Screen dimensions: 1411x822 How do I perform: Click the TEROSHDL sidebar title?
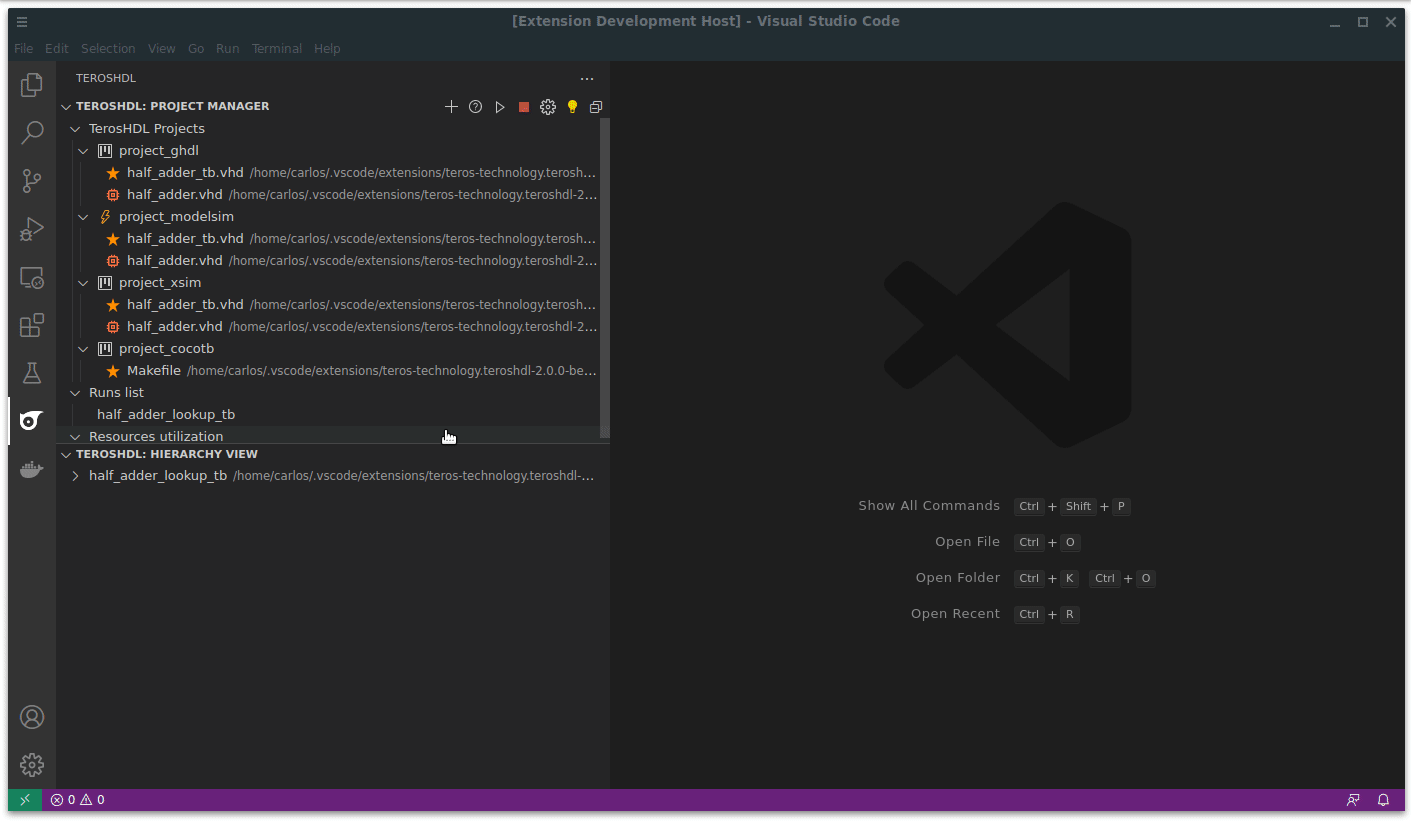pyautogui.click(x=106, y=79)
